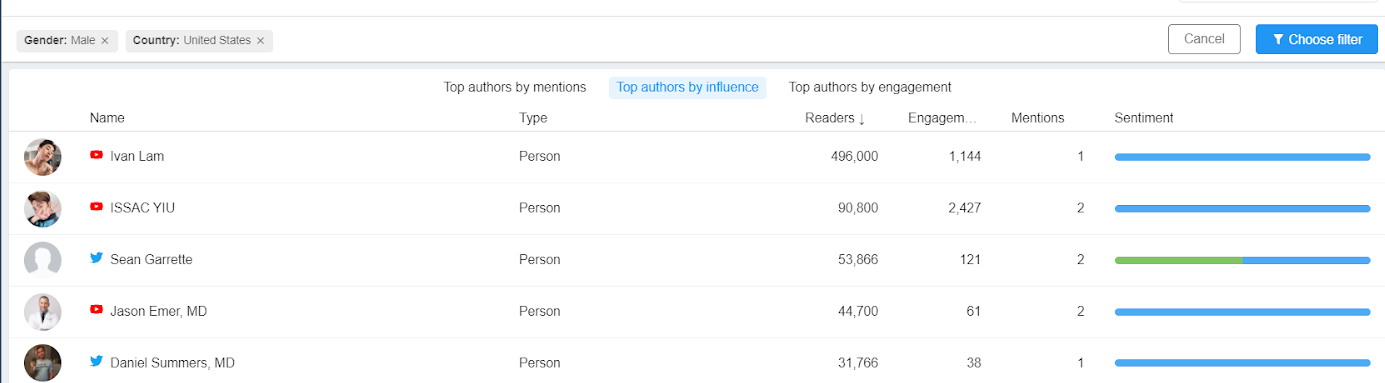Open Ivan Lam's profile avatar
This screenshot has width=1385, height=383.
coord(43,157)
